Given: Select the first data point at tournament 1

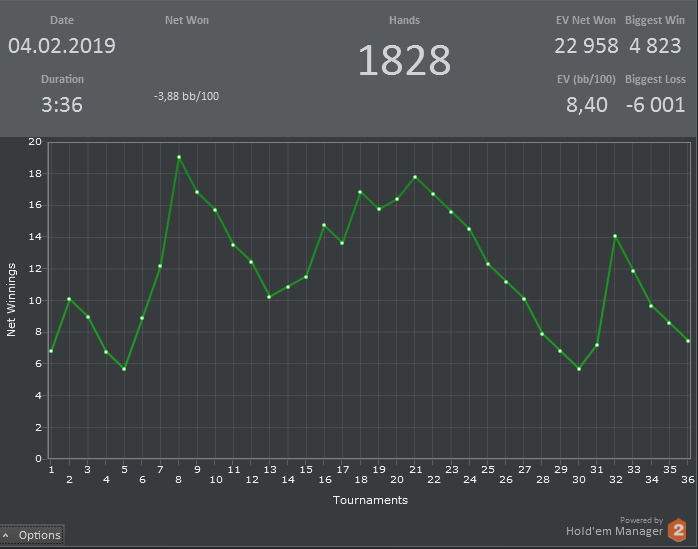Looking at the screenshot, I should pyautogui.click(x=51, y=351).
